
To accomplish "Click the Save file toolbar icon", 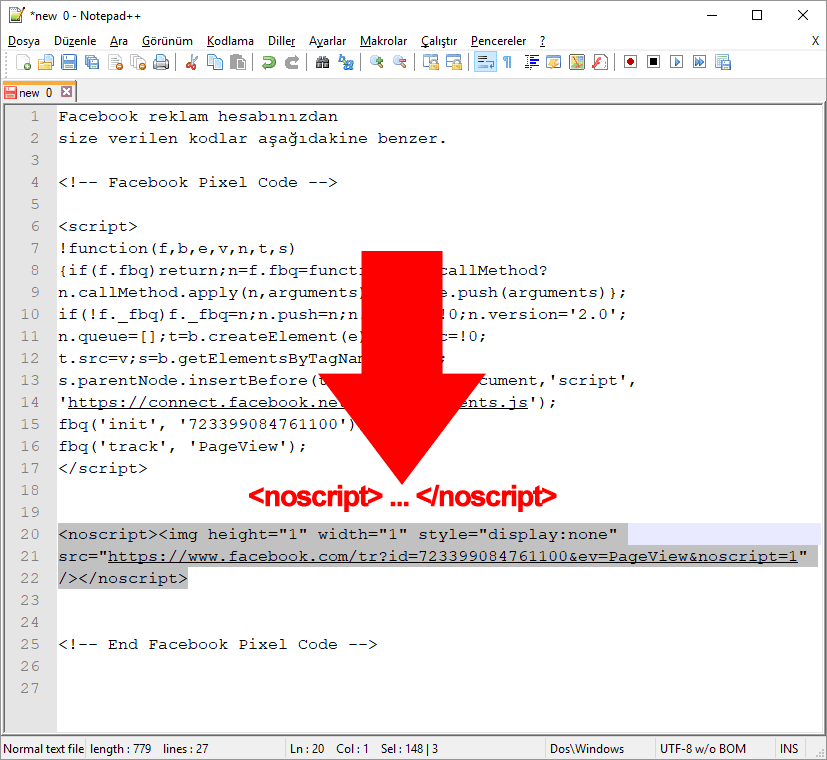I will [69, 63].
